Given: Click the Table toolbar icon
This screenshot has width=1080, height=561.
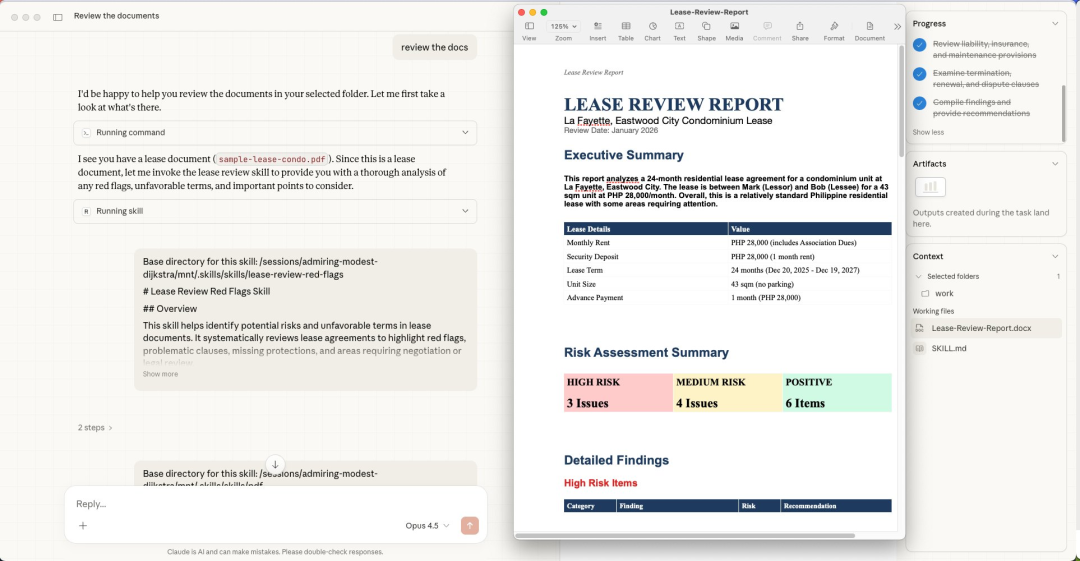Looking at the screenshot, I should (x=625, y=30).
